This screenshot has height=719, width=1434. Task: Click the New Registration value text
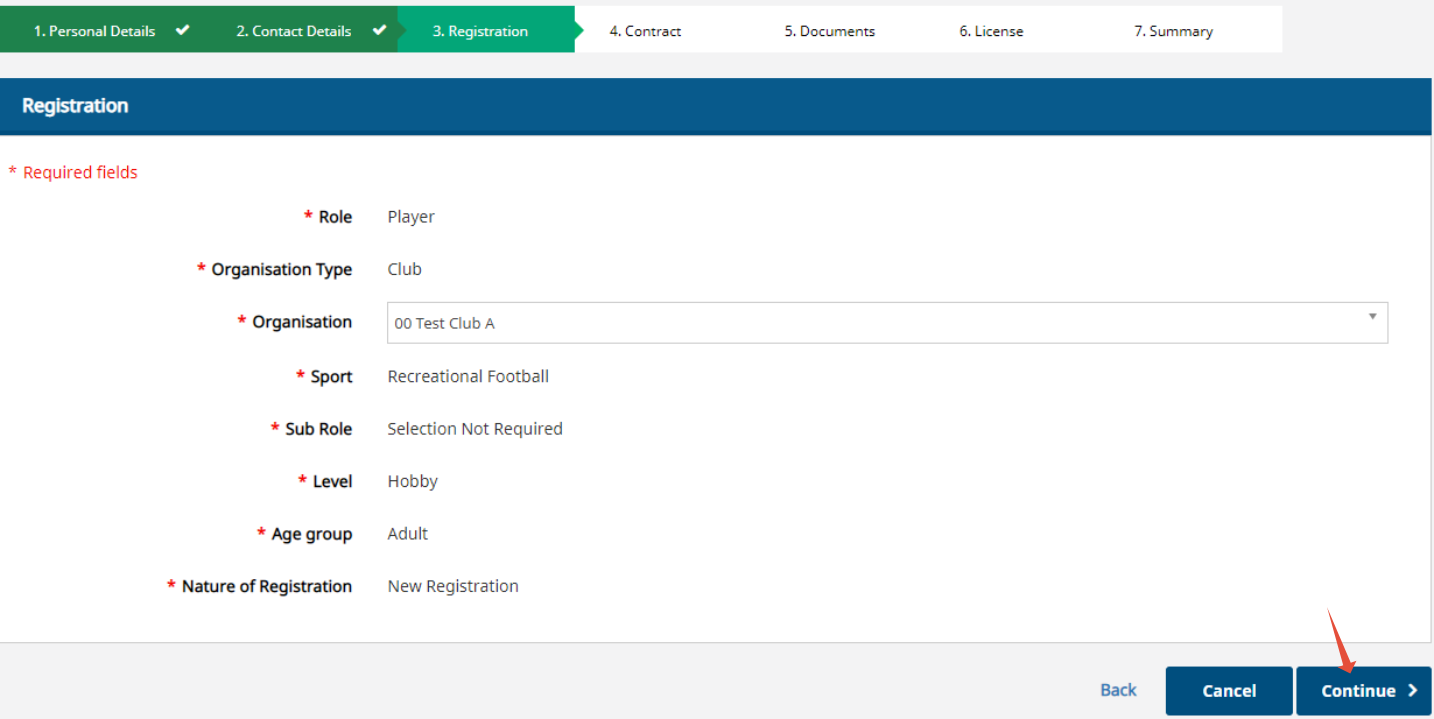[453, 587]
